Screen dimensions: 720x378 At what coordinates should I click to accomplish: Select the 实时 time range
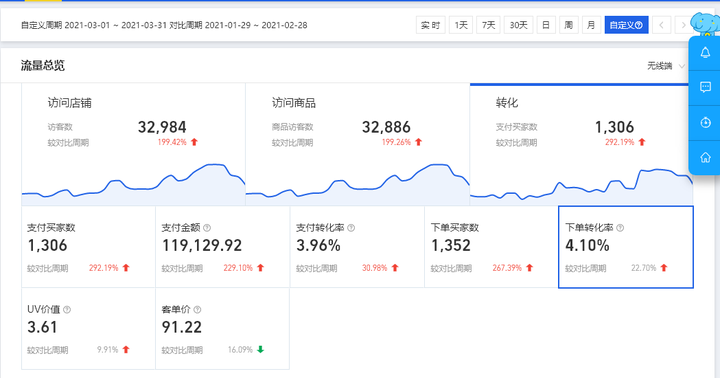[x=430, y=25]
